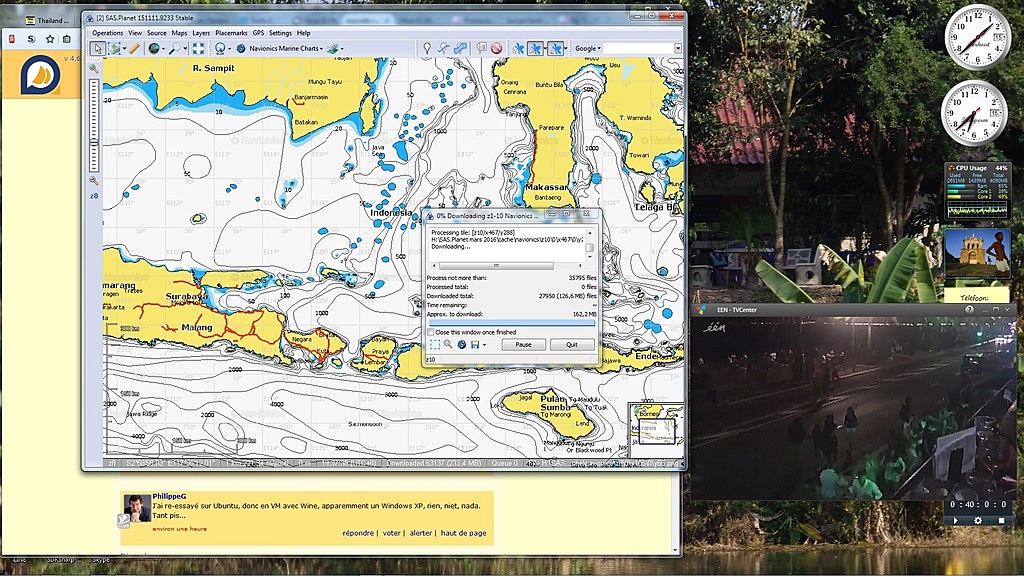
Task: Click the layers stack icon in toolbar
Action: pyautogui.click(x=333, y=48)
